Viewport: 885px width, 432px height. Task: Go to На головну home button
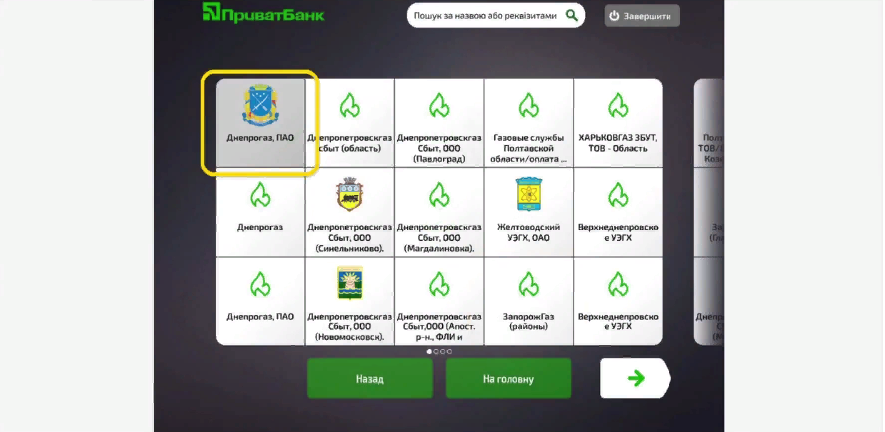pyautogui.click(x=508, y=379)
